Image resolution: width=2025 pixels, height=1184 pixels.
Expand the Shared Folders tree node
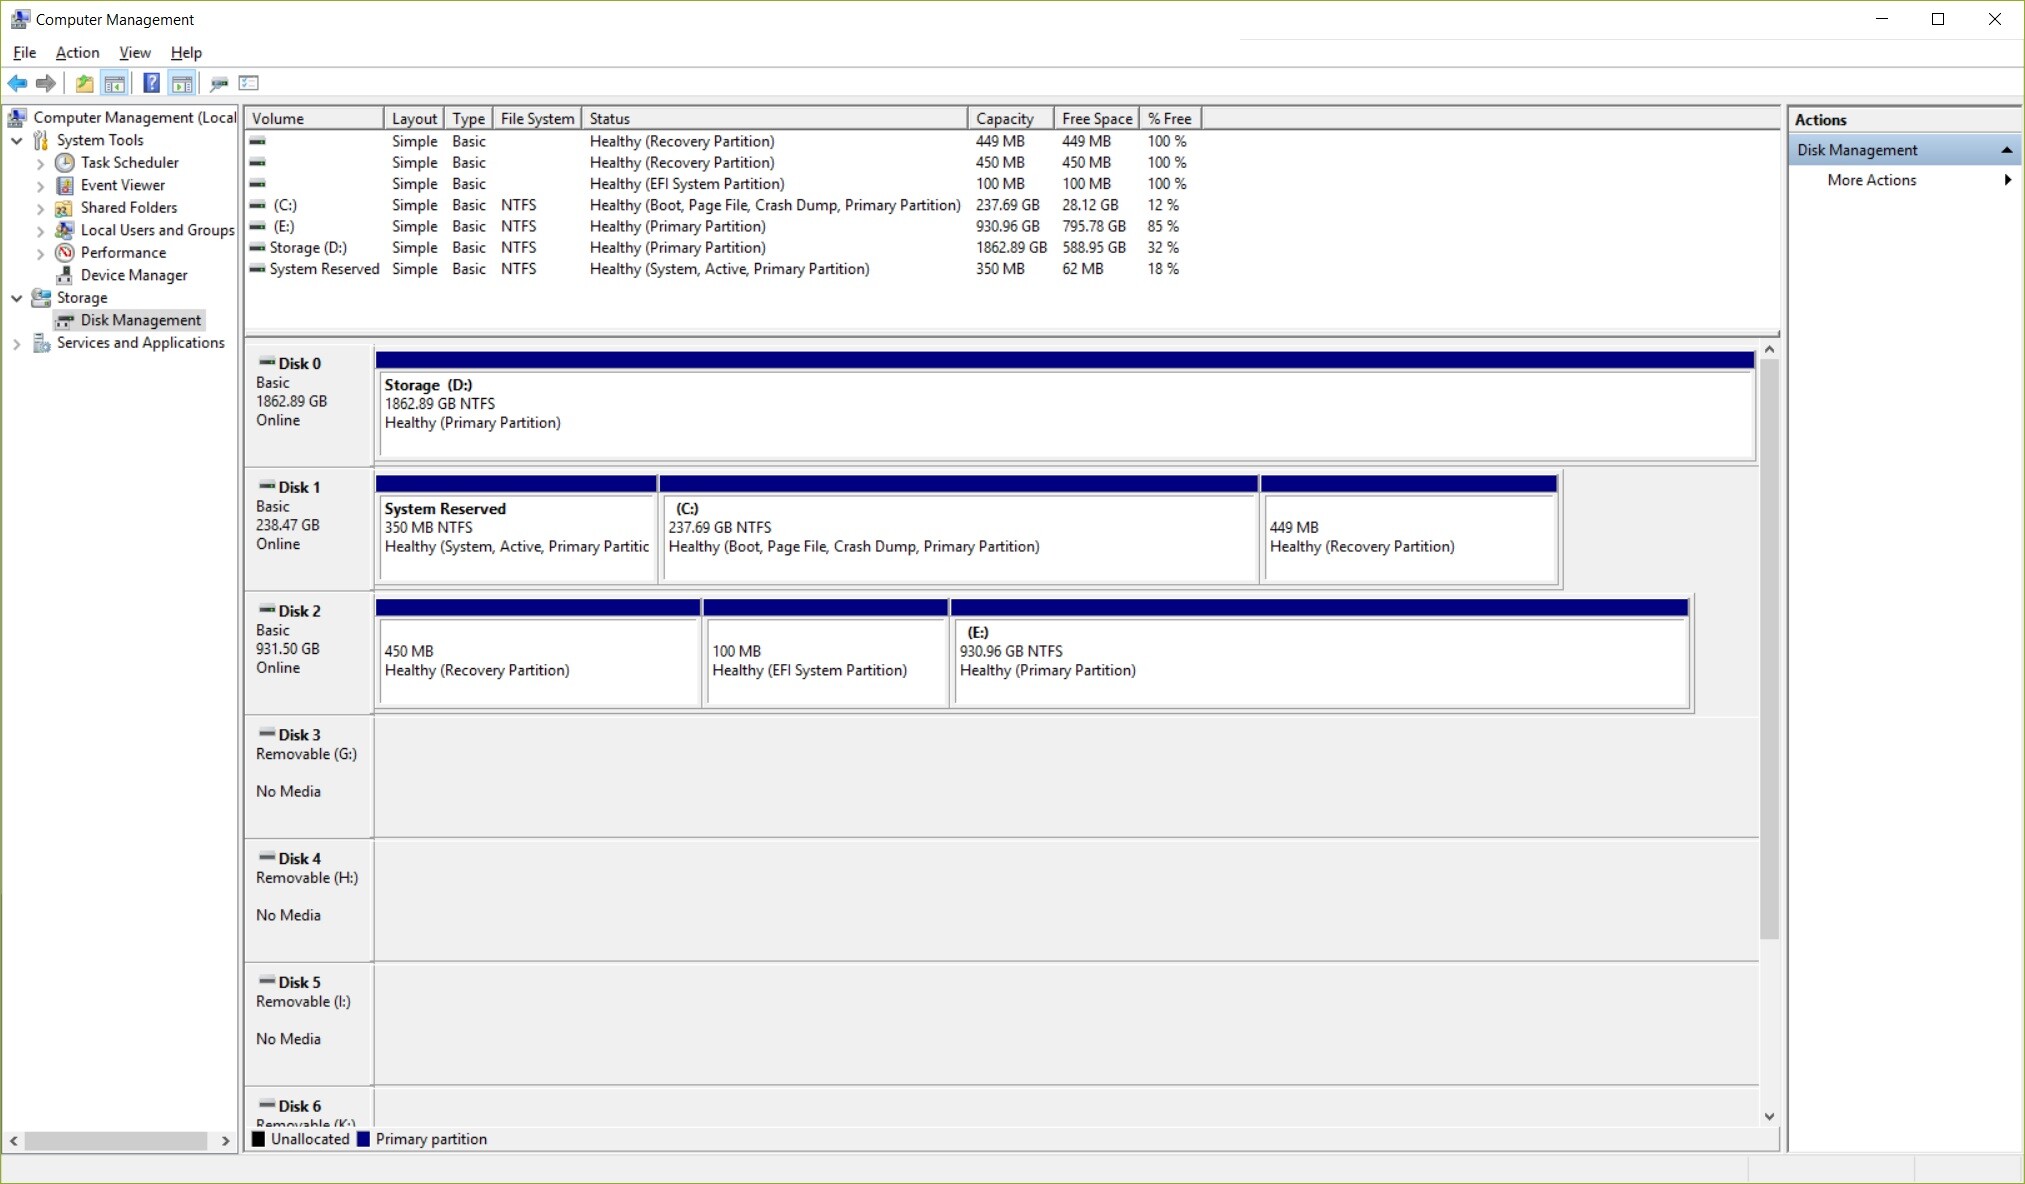[x=40, y=208]
